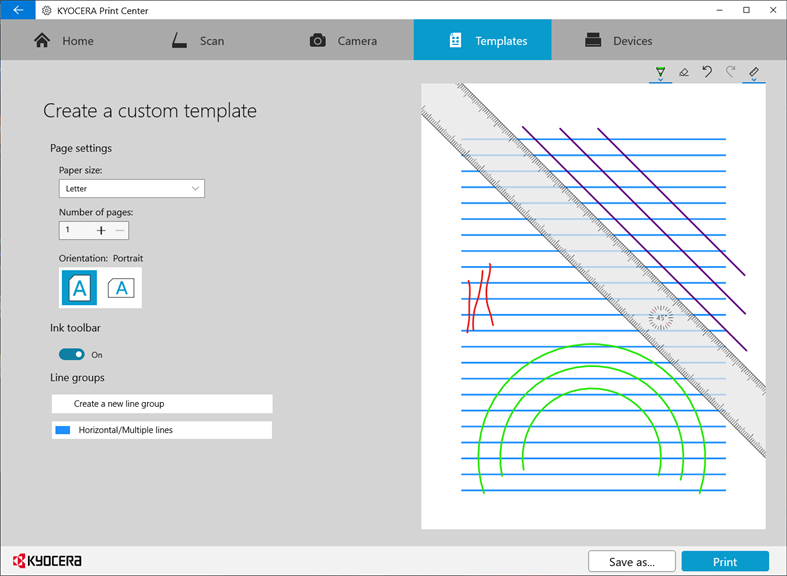Expand highlighter options chevron under pen
787x576 pixels.
point(661,80)
